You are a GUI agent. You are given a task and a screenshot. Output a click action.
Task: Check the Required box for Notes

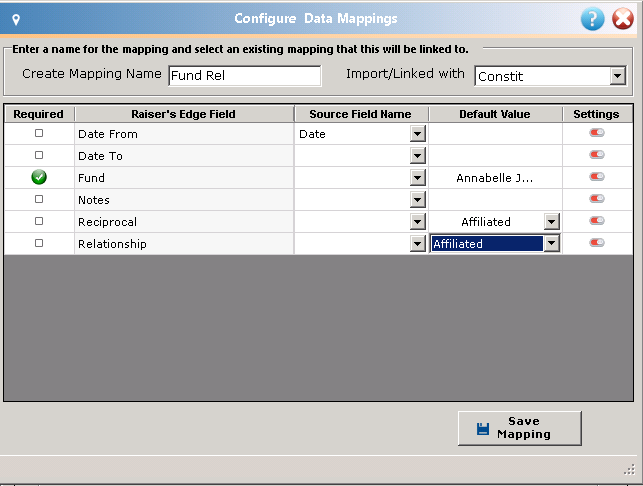[x=39, y=199]
